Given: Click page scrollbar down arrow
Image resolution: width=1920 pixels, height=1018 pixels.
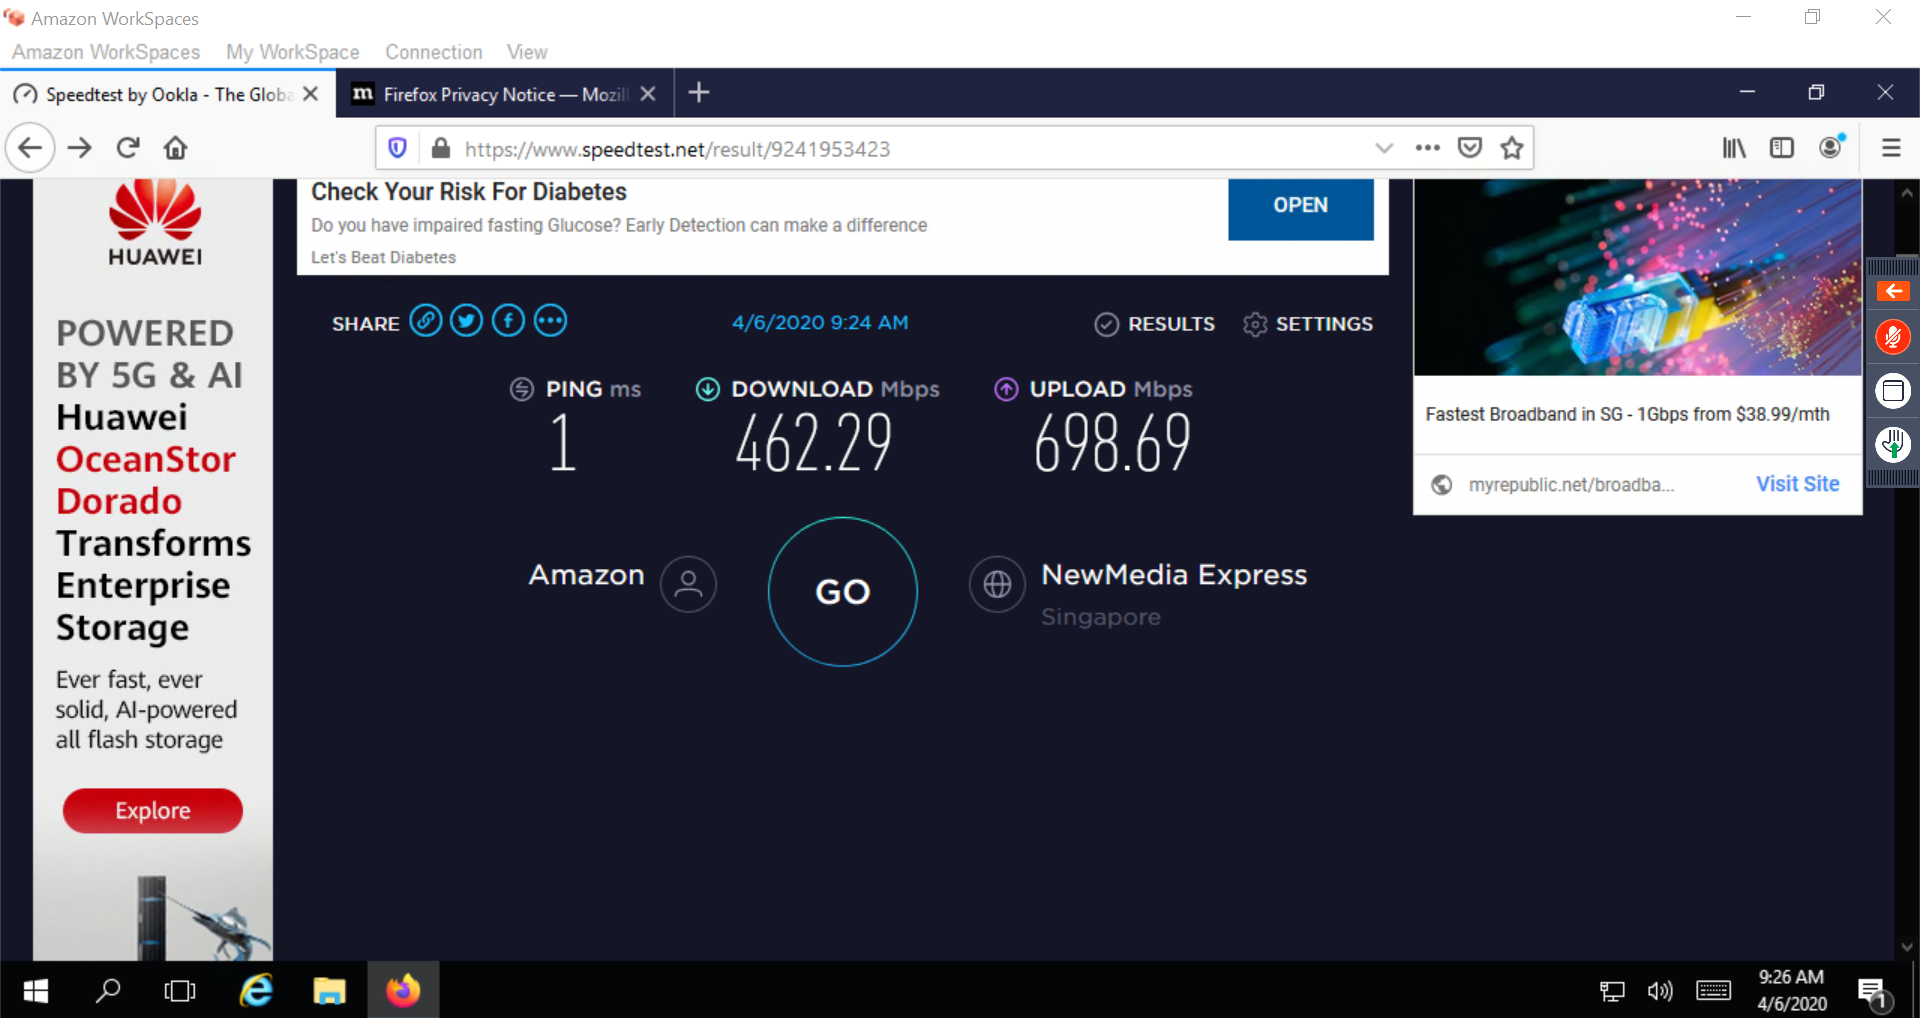Looking at the screenshot, I should click(1906, 946).
